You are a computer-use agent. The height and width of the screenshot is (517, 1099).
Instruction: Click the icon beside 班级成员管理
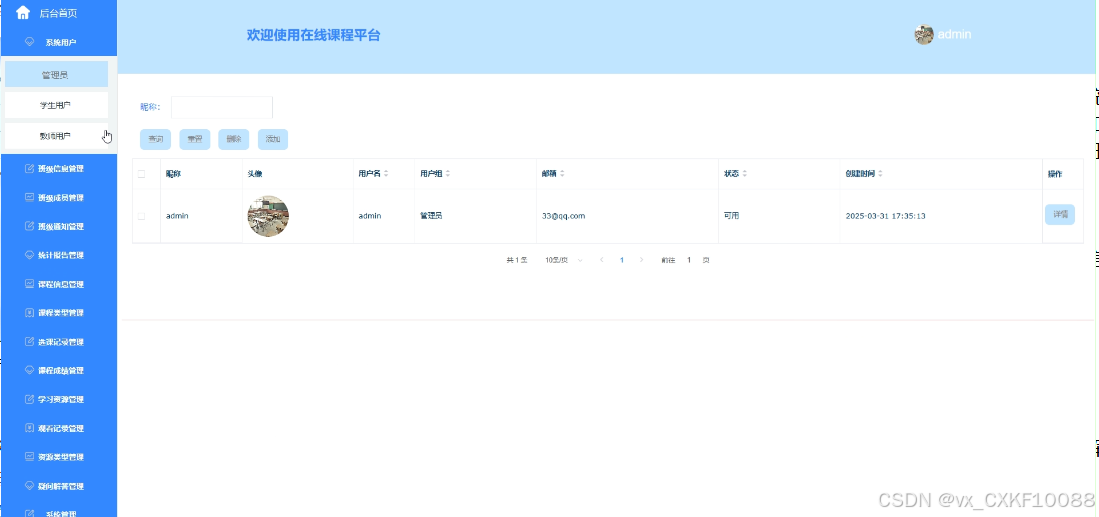point(29,198)
